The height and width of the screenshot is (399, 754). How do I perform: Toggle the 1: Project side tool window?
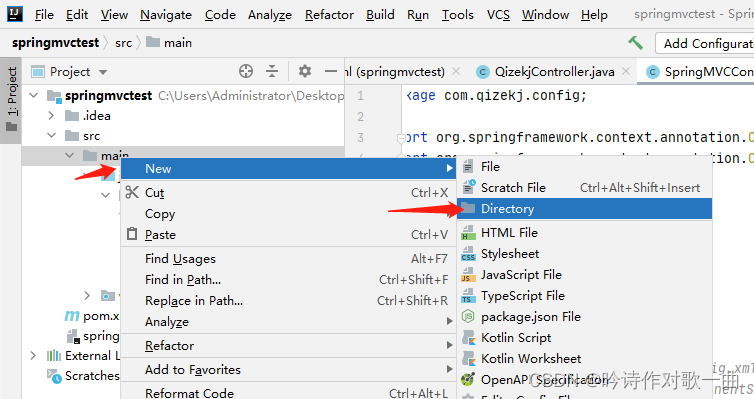(x=12, y=100)
